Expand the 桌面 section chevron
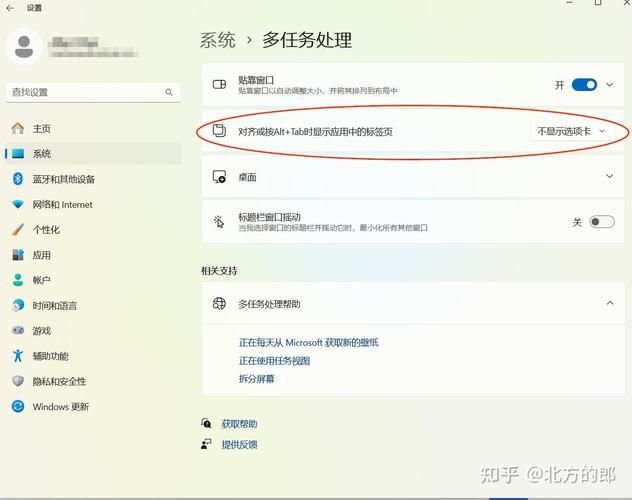Viewport: 632px width, 500px height. pos(609,176)
